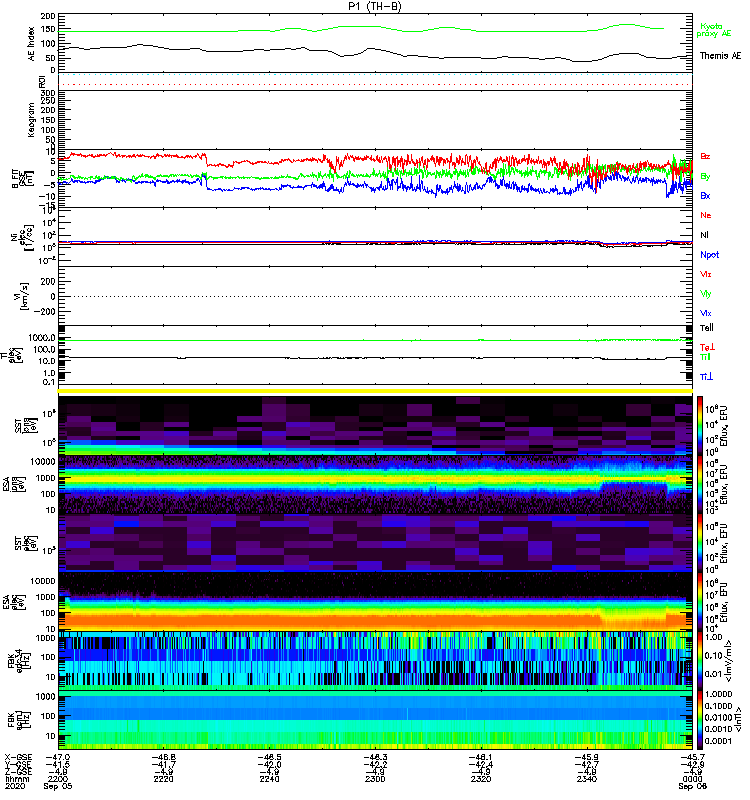
Task: Select the Kyoto proxy AE legend label
Action: pos(714,30)
